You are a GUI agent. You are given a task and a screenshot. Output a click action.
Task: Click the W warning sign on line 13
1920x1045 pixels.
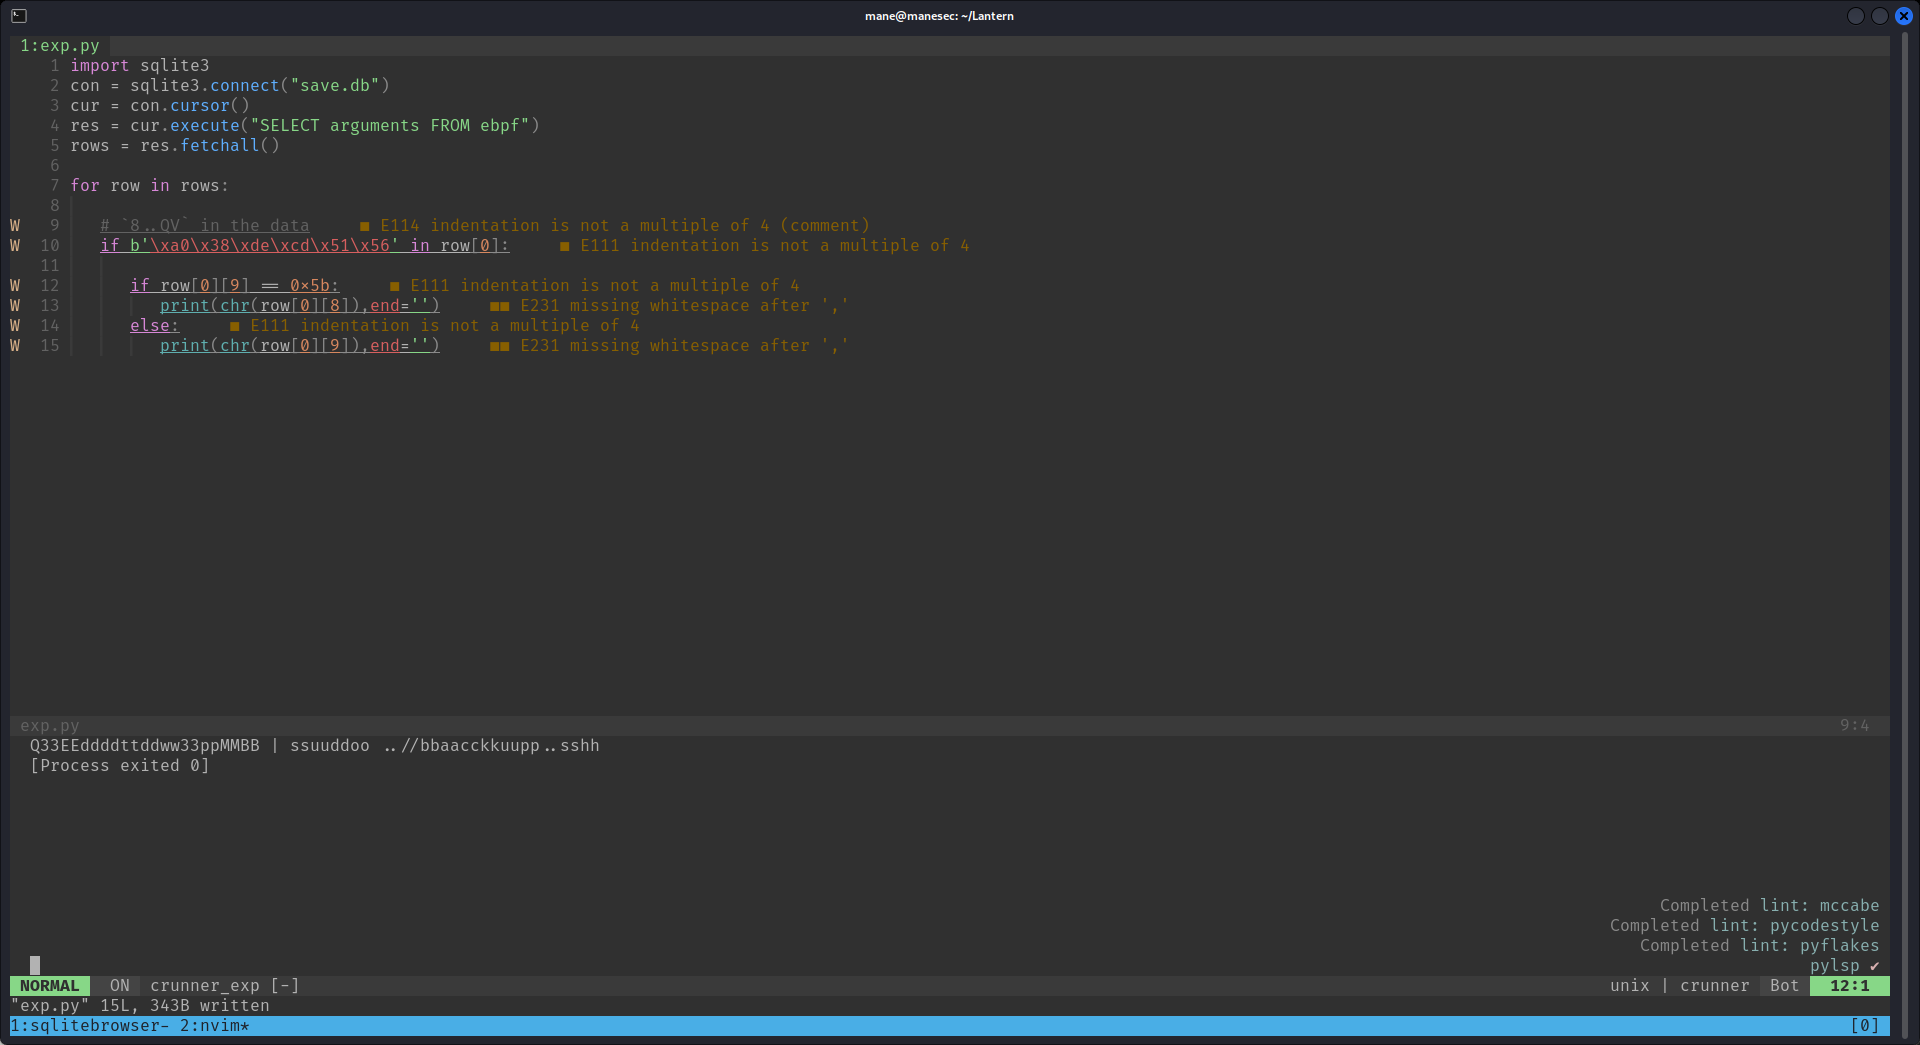coord(15,306)
